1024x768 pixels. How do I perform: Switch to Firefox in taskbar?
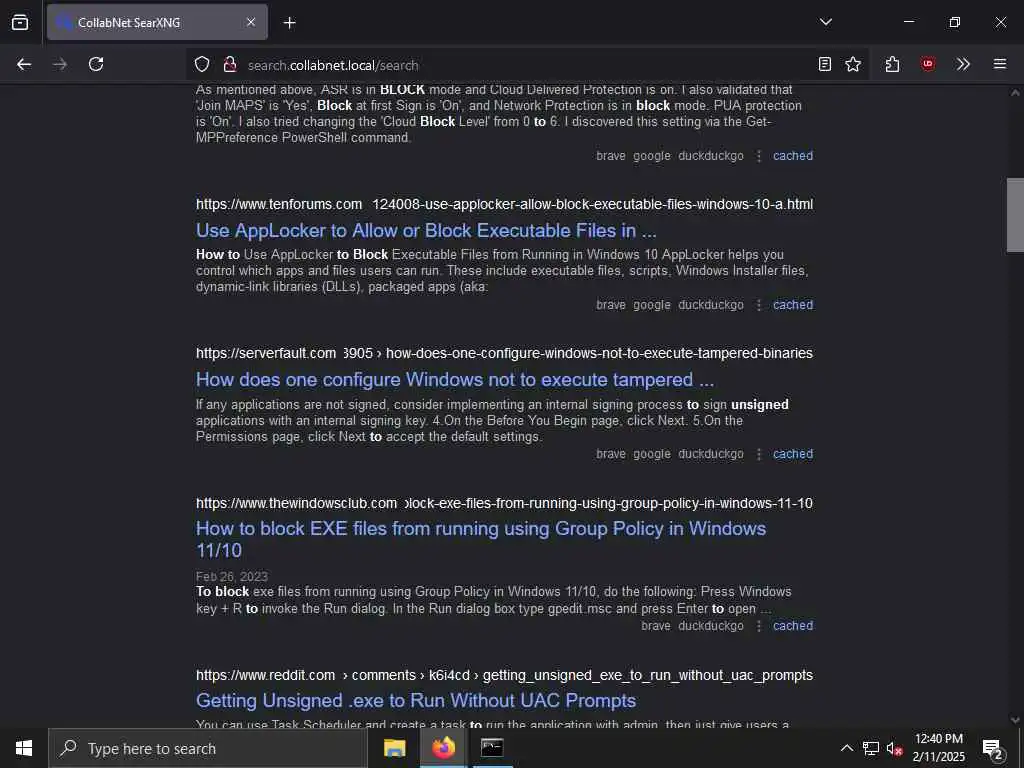tap(443, 748)
